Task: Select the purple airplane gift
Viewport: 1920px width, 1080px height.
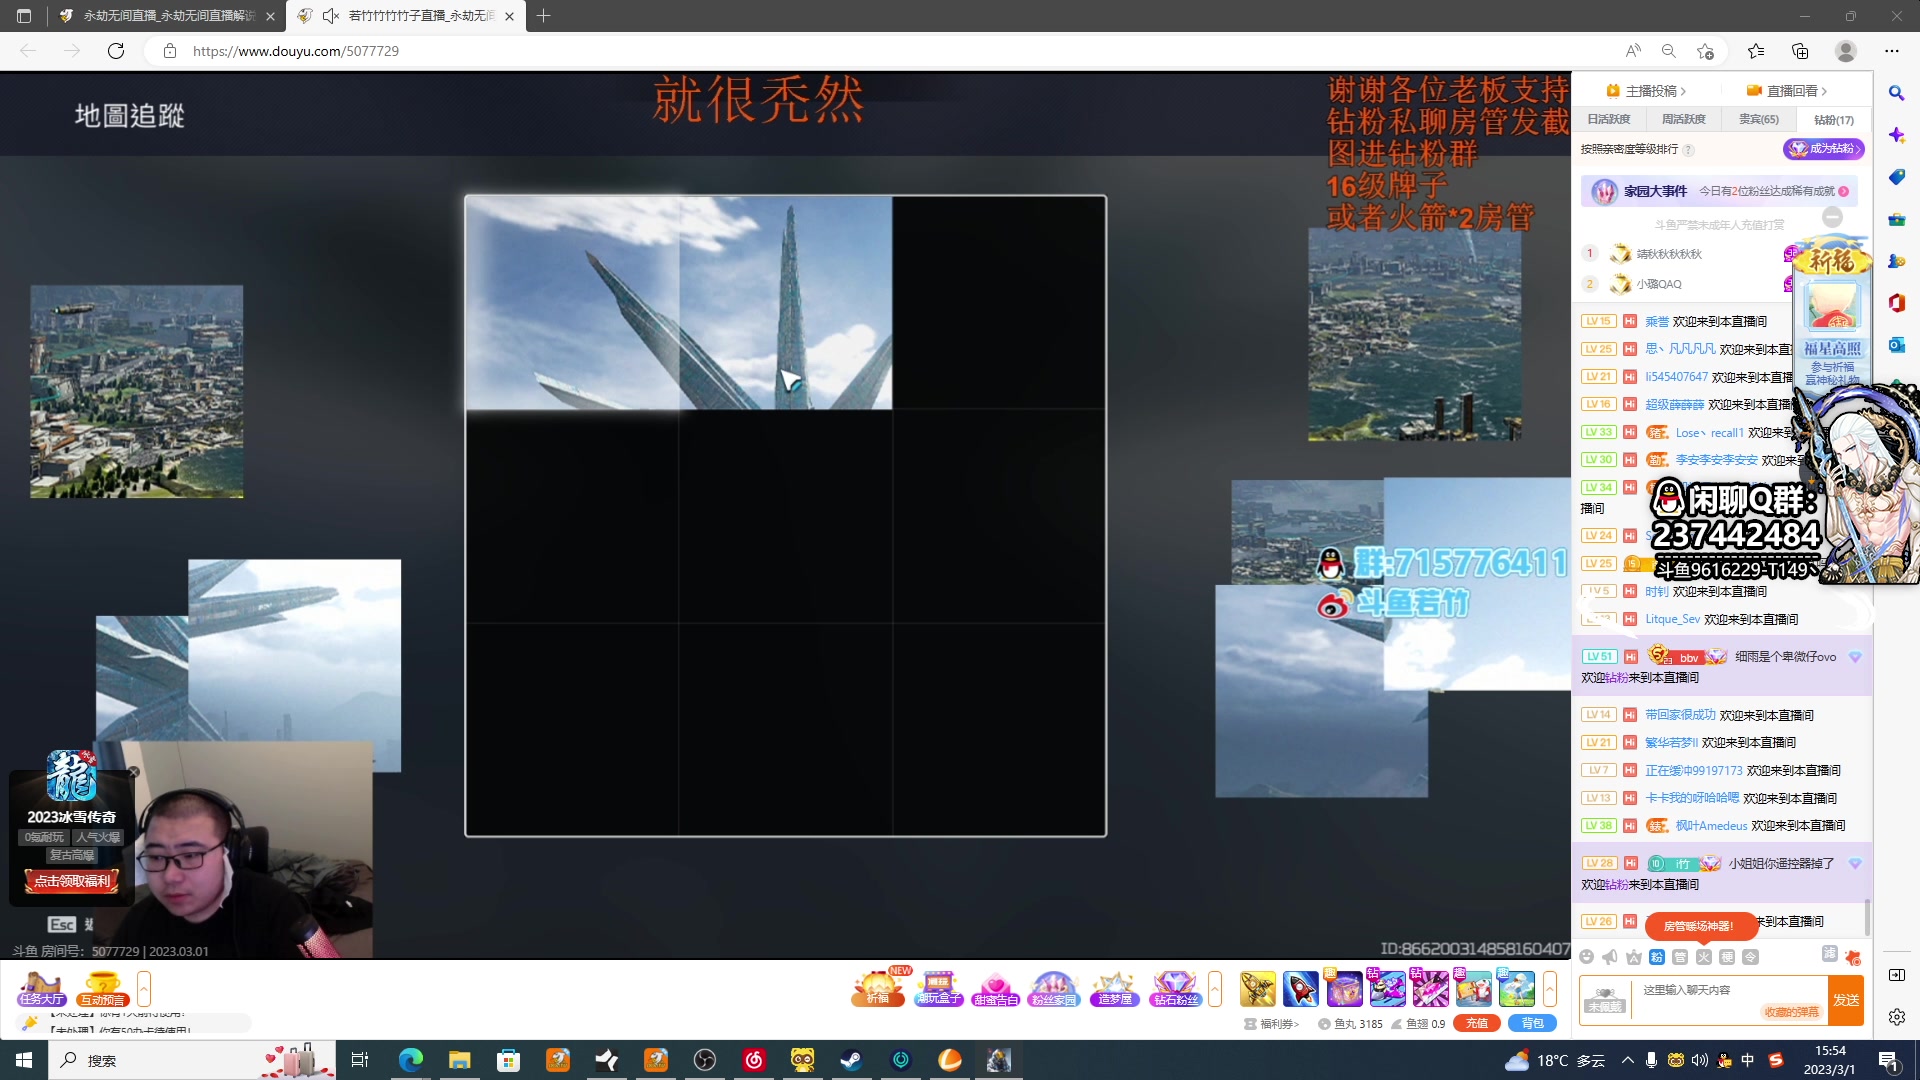Action: click(x=1387, y=989)
